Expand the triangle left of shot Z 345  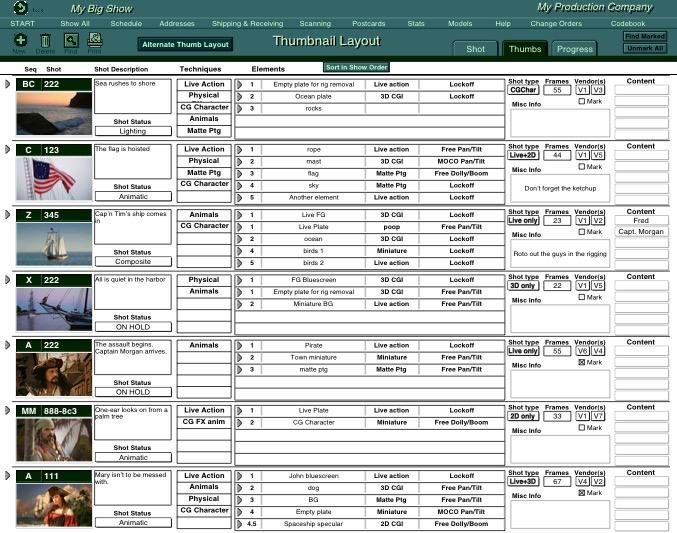click(8, 214)
